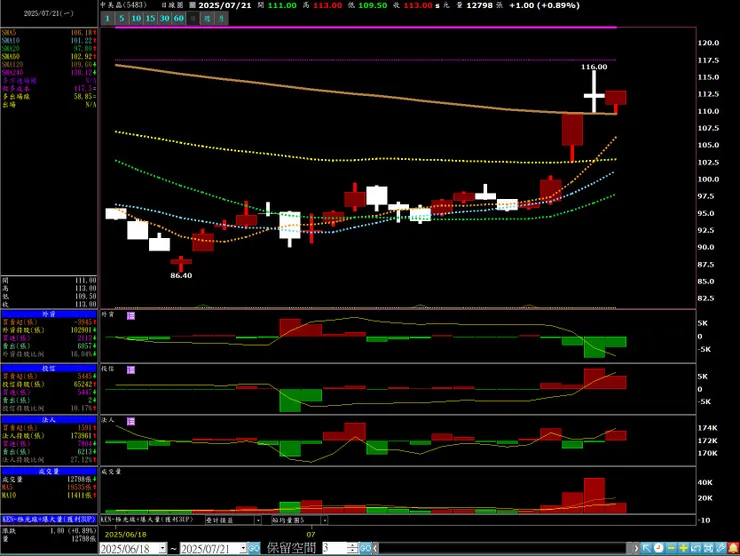Image resolution: width=740 pixels, height=556 pixels.
Task: Click the SMA120 value row
Action: click(x=49, y=65)
